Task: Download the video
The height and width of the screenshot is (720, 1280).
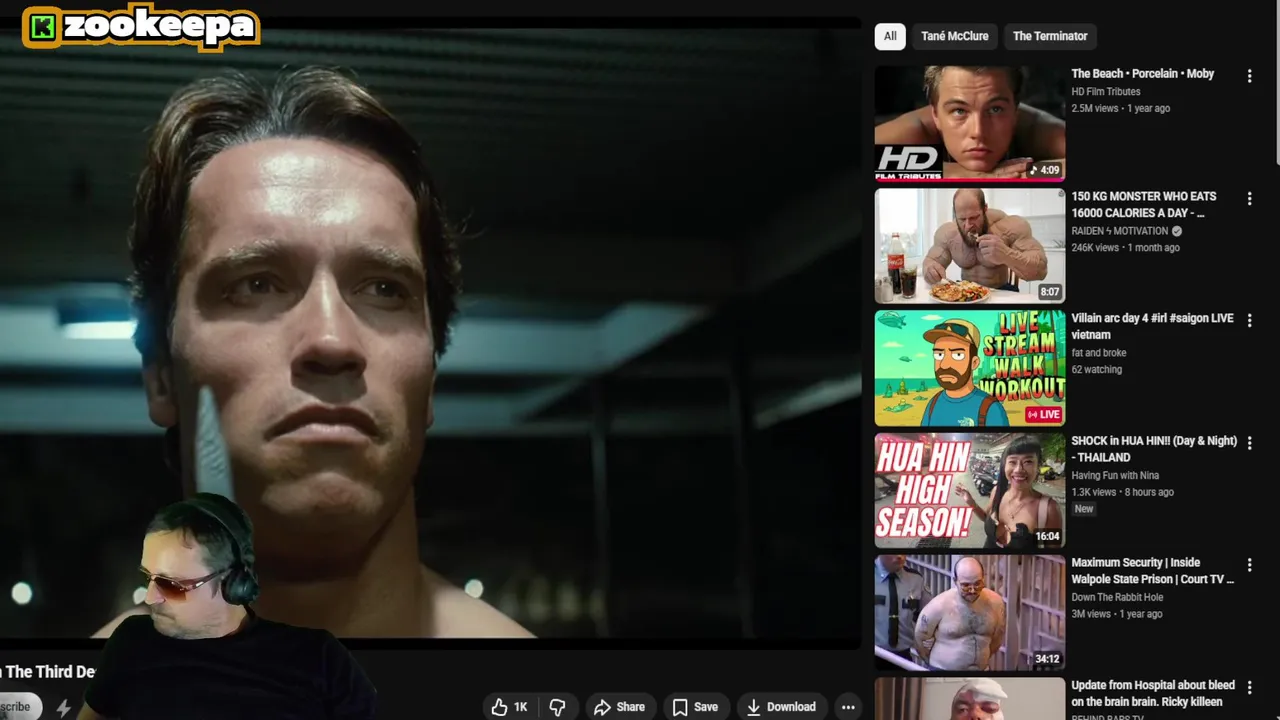Action: [781, 707]
